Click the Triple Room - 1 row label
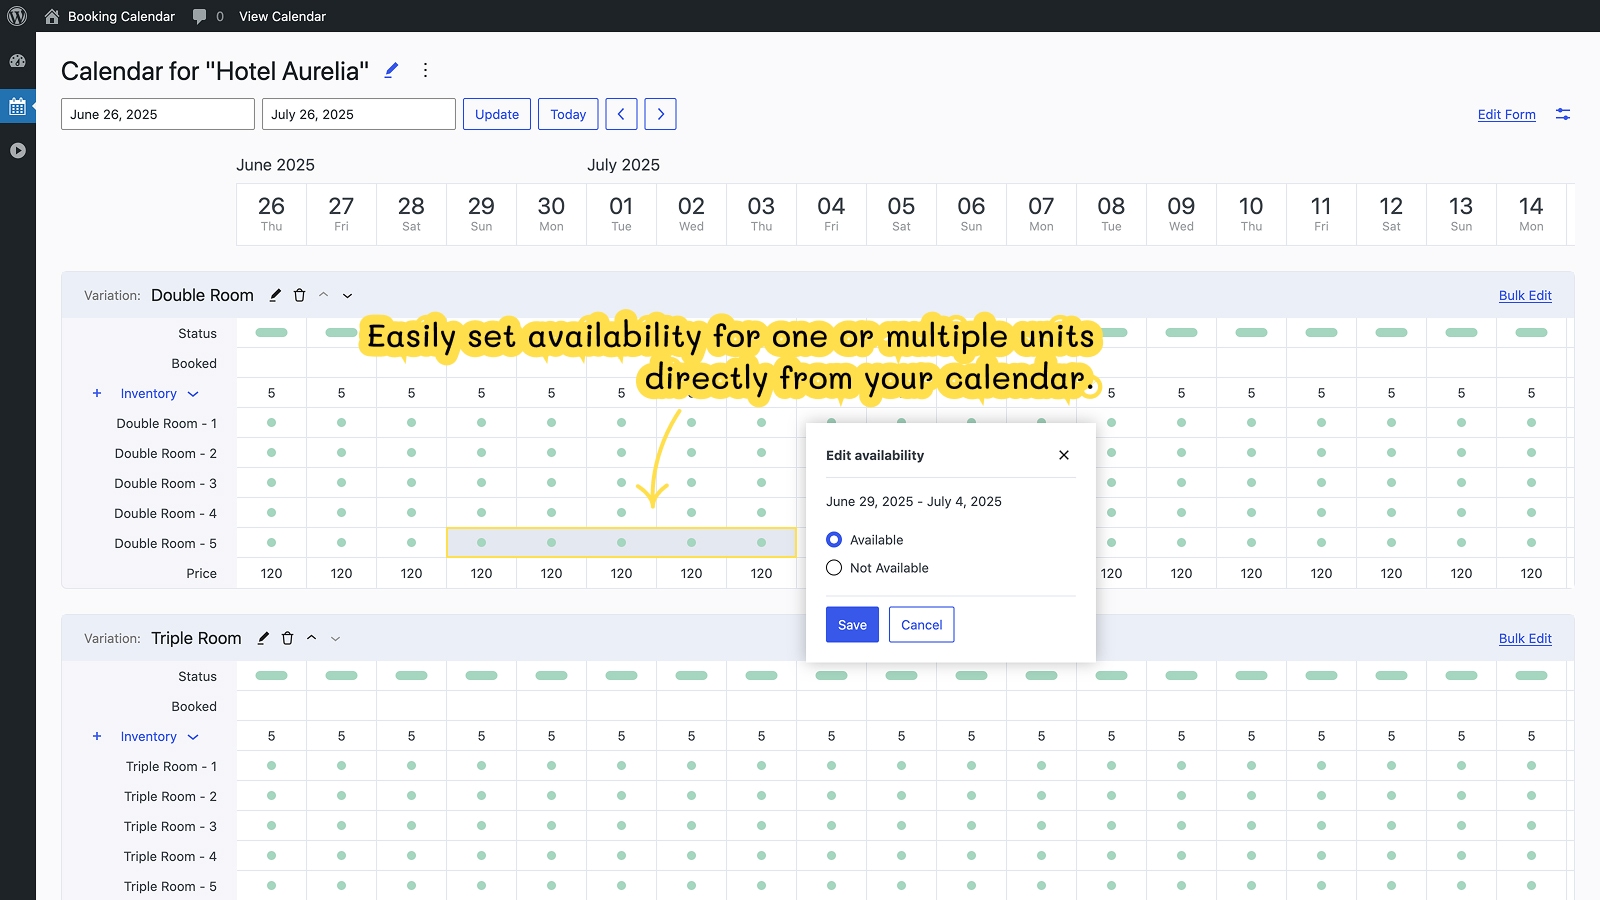Image resolution: width=1600 pixels, height=900 pixels. (x=171, y=766)
